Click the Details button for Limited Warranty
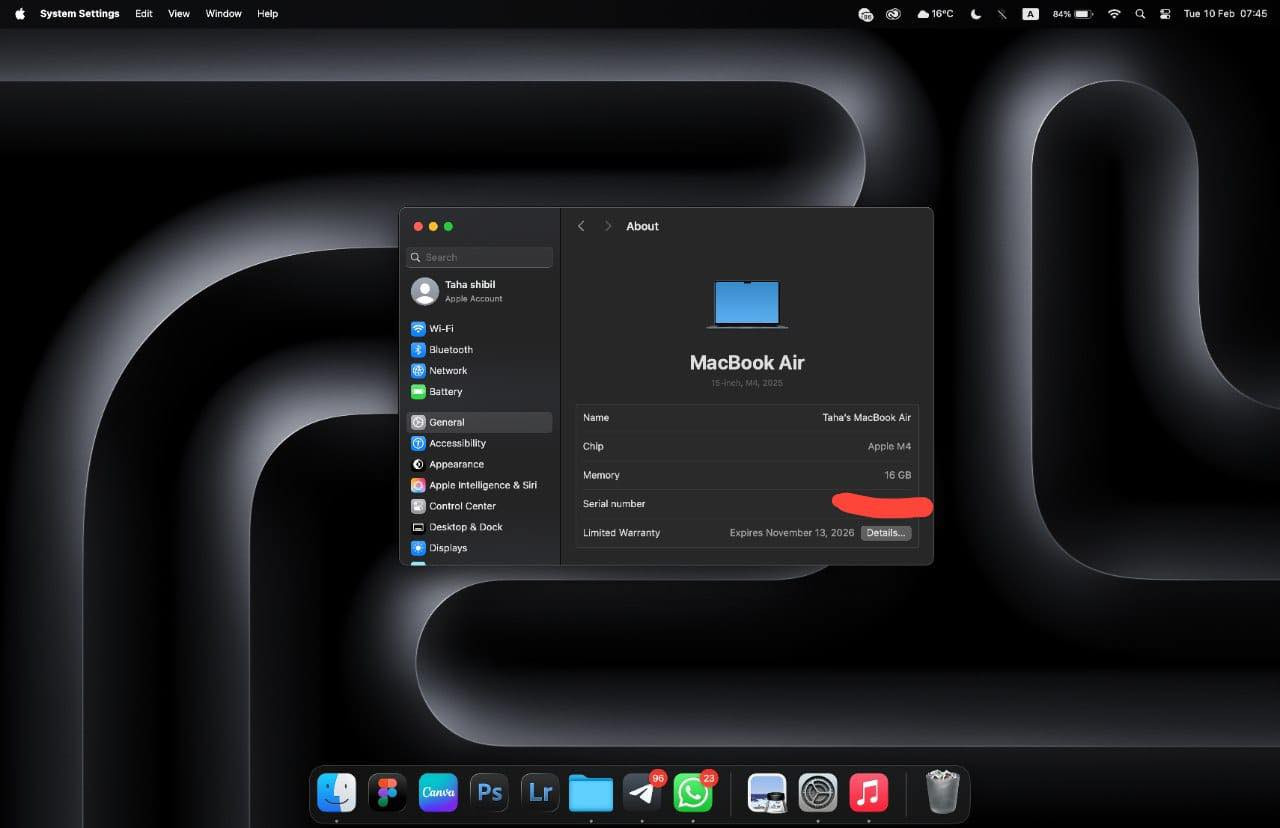The image size is (1280, 828). coord(886,533)
